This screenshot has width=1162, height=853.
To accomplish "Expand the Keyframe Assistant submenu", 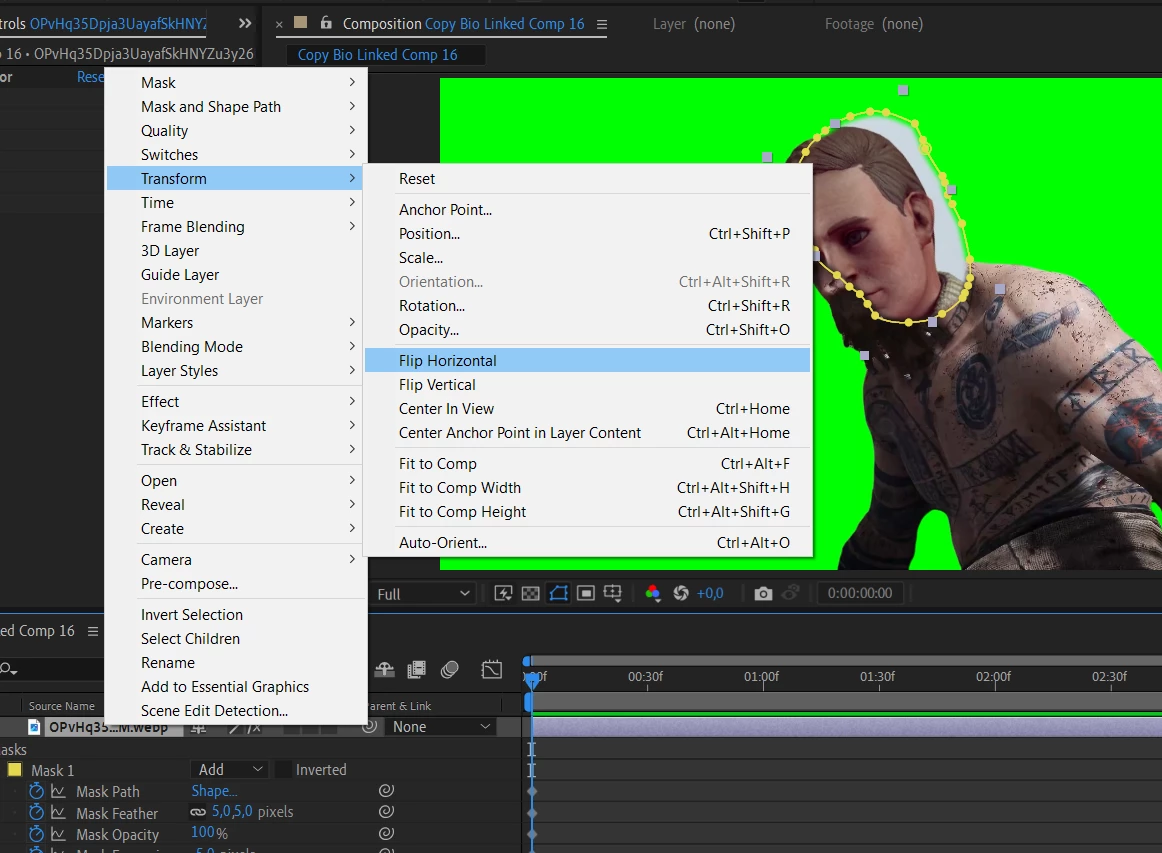I will tap(235, 425).
